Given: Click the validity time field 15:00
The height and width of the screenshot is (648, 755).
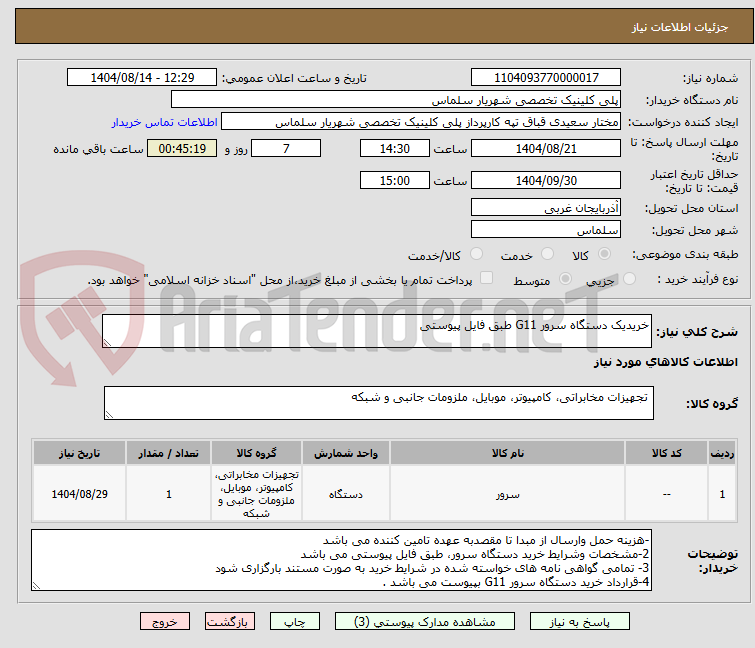Looking at the screenshot, I should tap(394, 180).
